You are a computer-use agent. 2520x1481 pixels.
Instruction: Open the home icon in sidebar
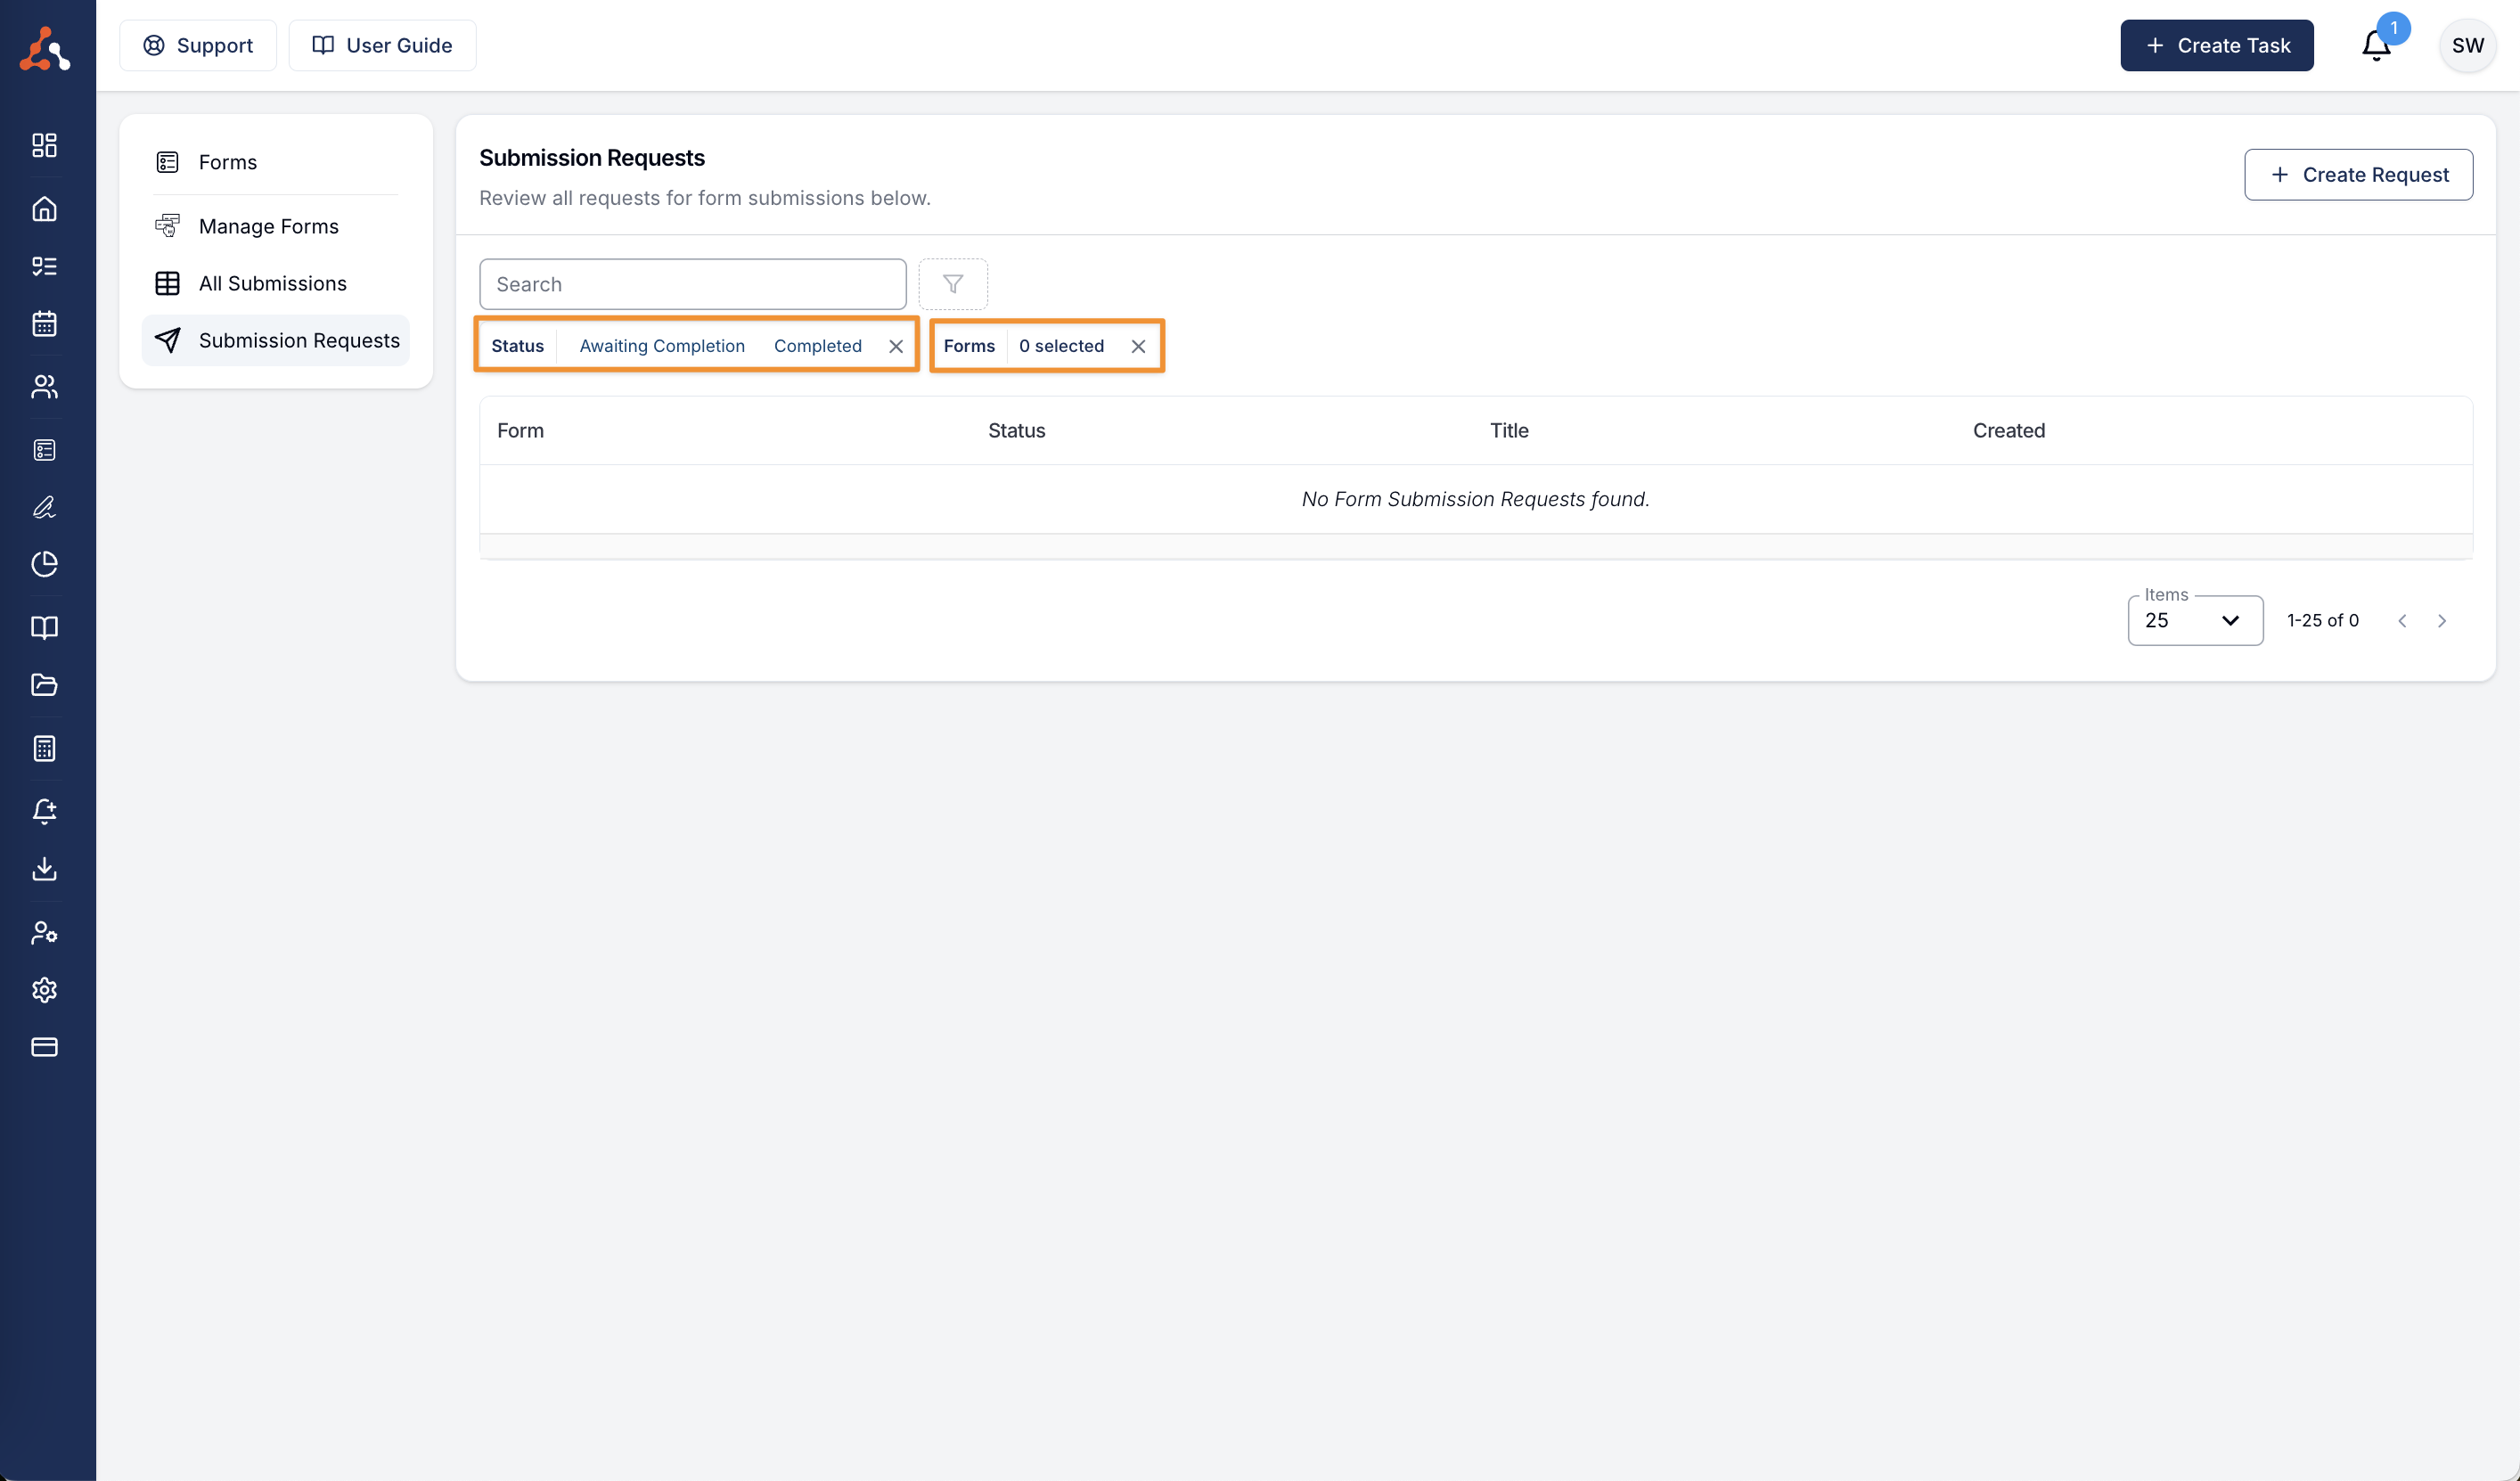(x=44, y=209)
